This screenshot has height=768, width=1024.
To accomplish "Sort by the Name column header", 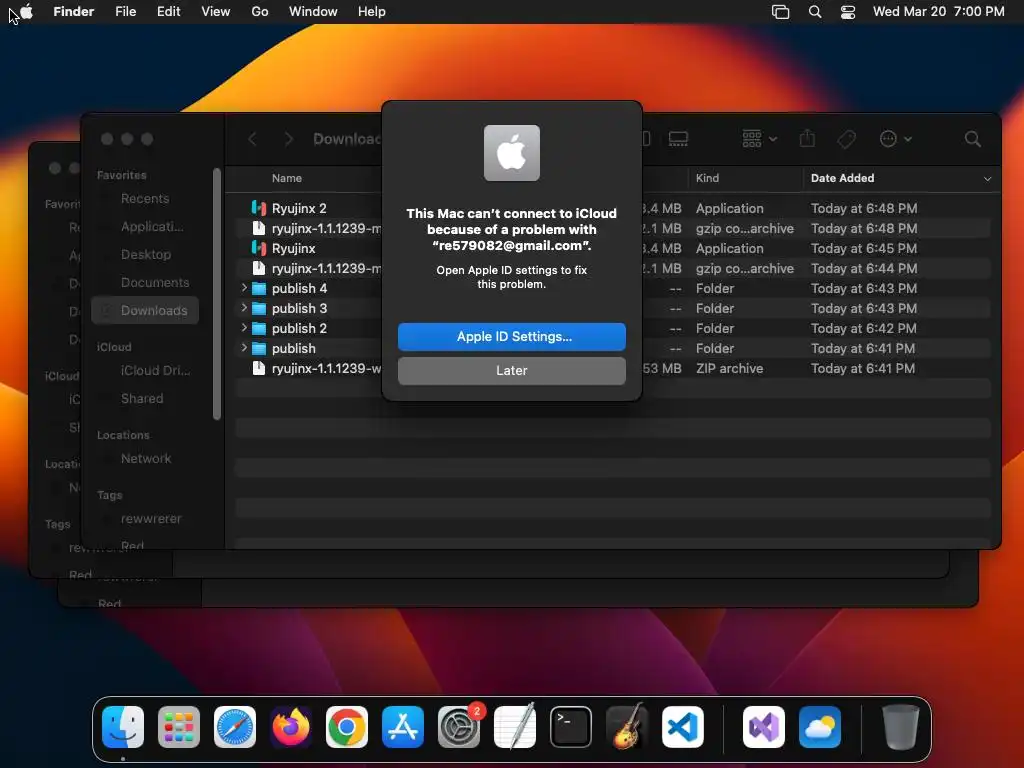I will pyautogui.click(x=287, y=178).
